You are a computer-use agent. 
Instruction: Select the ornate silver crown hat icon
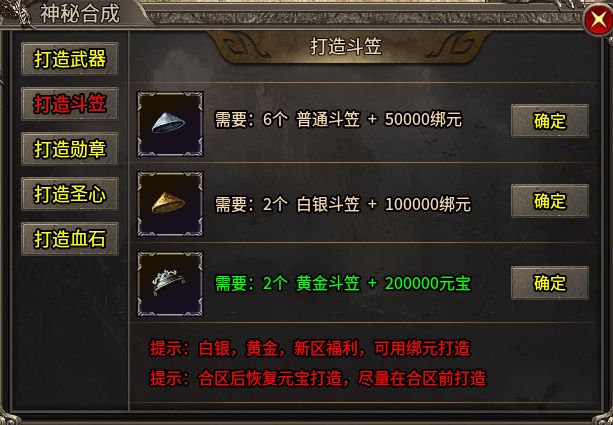170,284
